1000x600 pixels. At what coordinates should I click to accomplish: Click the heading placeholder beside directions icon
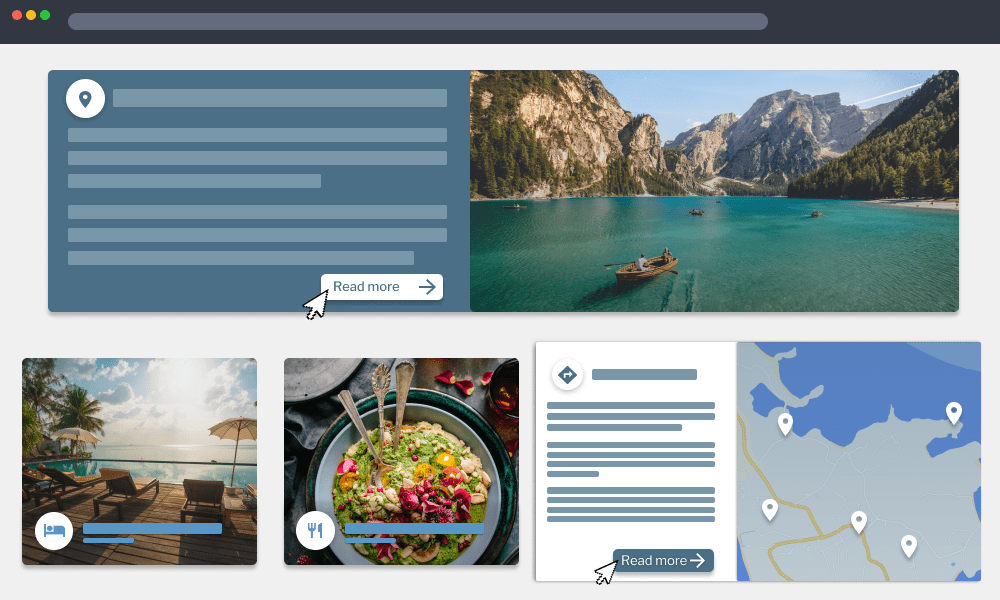644,375
